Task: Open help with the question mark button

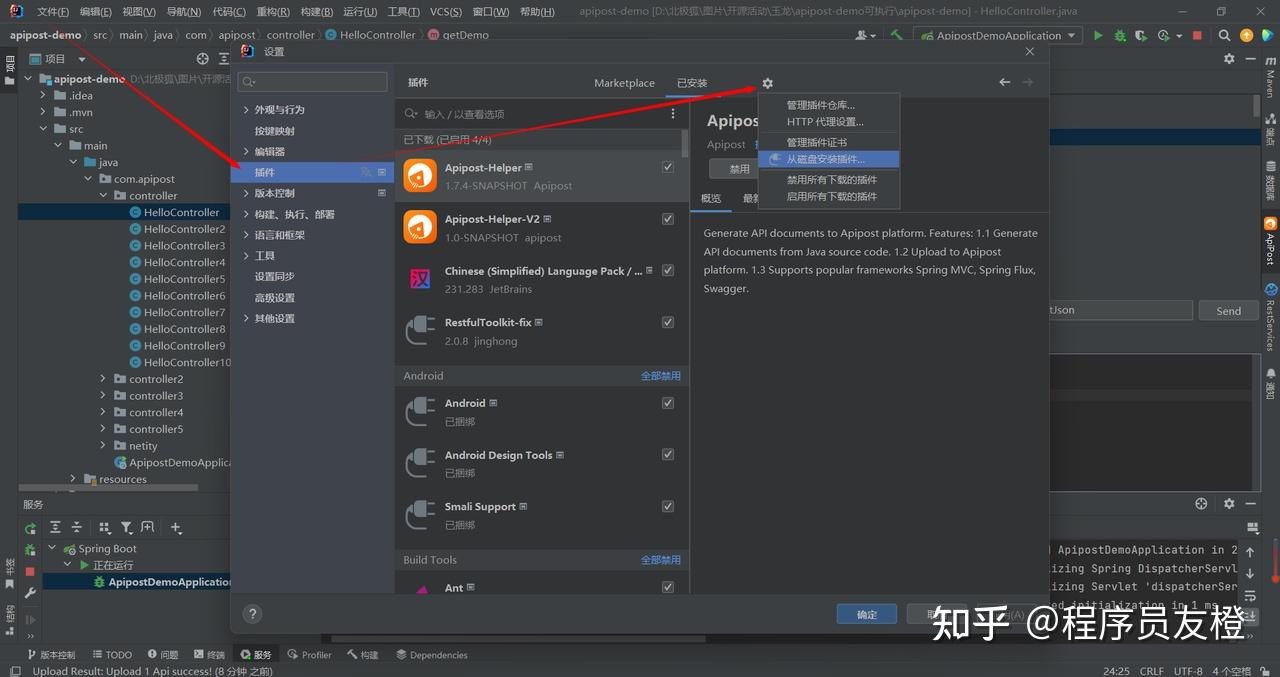Action: pyautogui.click(x=252, y=614)
